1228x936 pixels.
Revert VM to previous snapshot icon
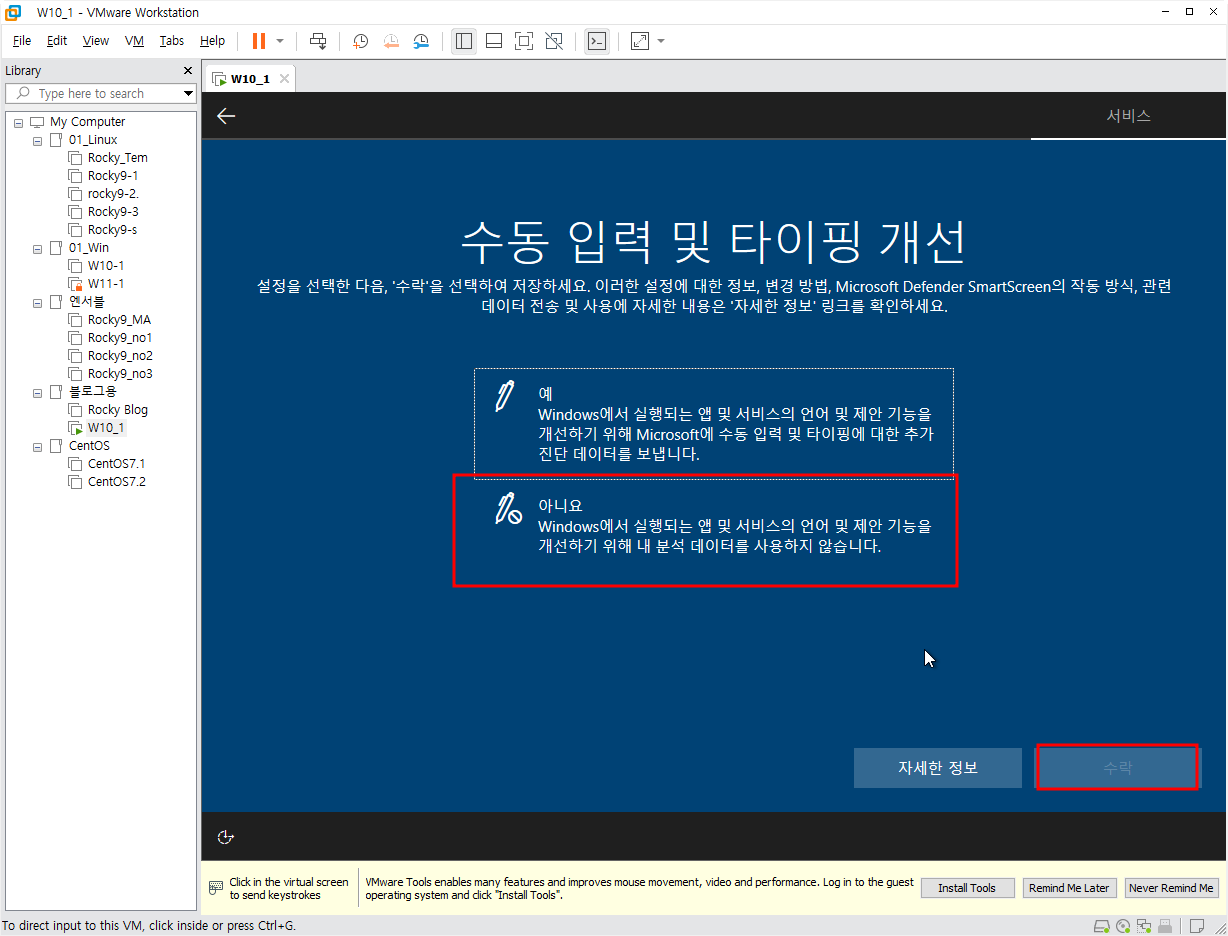[391, 41]
